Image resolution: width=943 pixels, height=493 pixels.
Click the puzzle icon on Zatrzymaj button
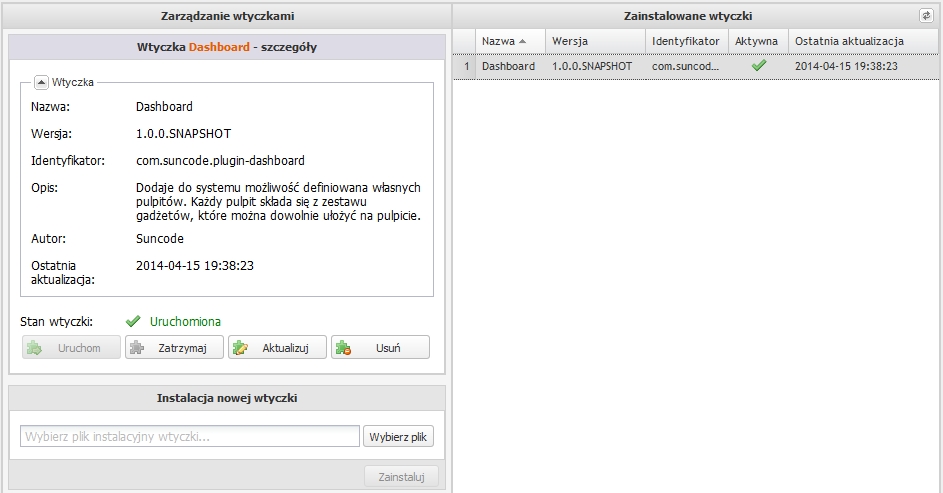pyautogui.click(x=137, y=348)
